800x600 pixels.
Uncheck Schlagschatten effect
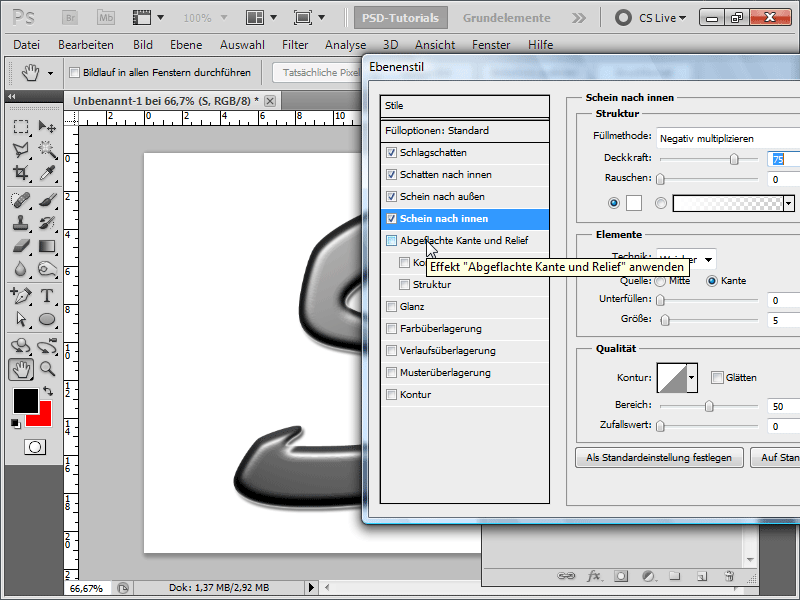click(x=391, y=153)
